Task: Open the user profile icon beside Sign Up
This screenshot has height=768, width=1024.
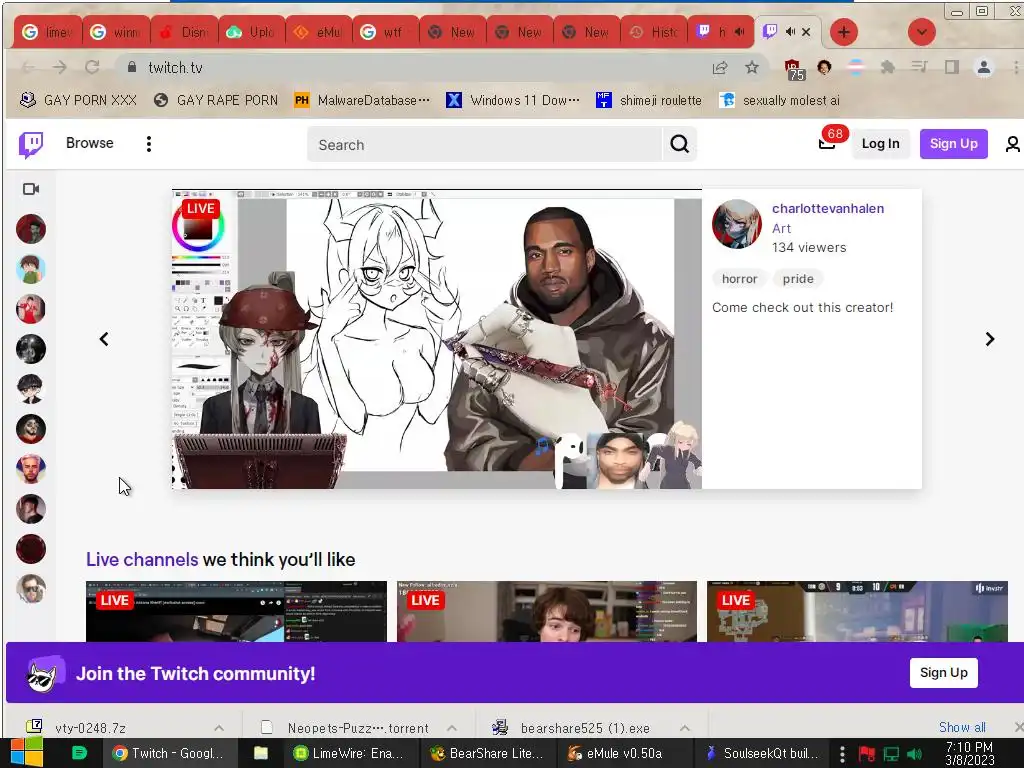Action: point(1012,144)
